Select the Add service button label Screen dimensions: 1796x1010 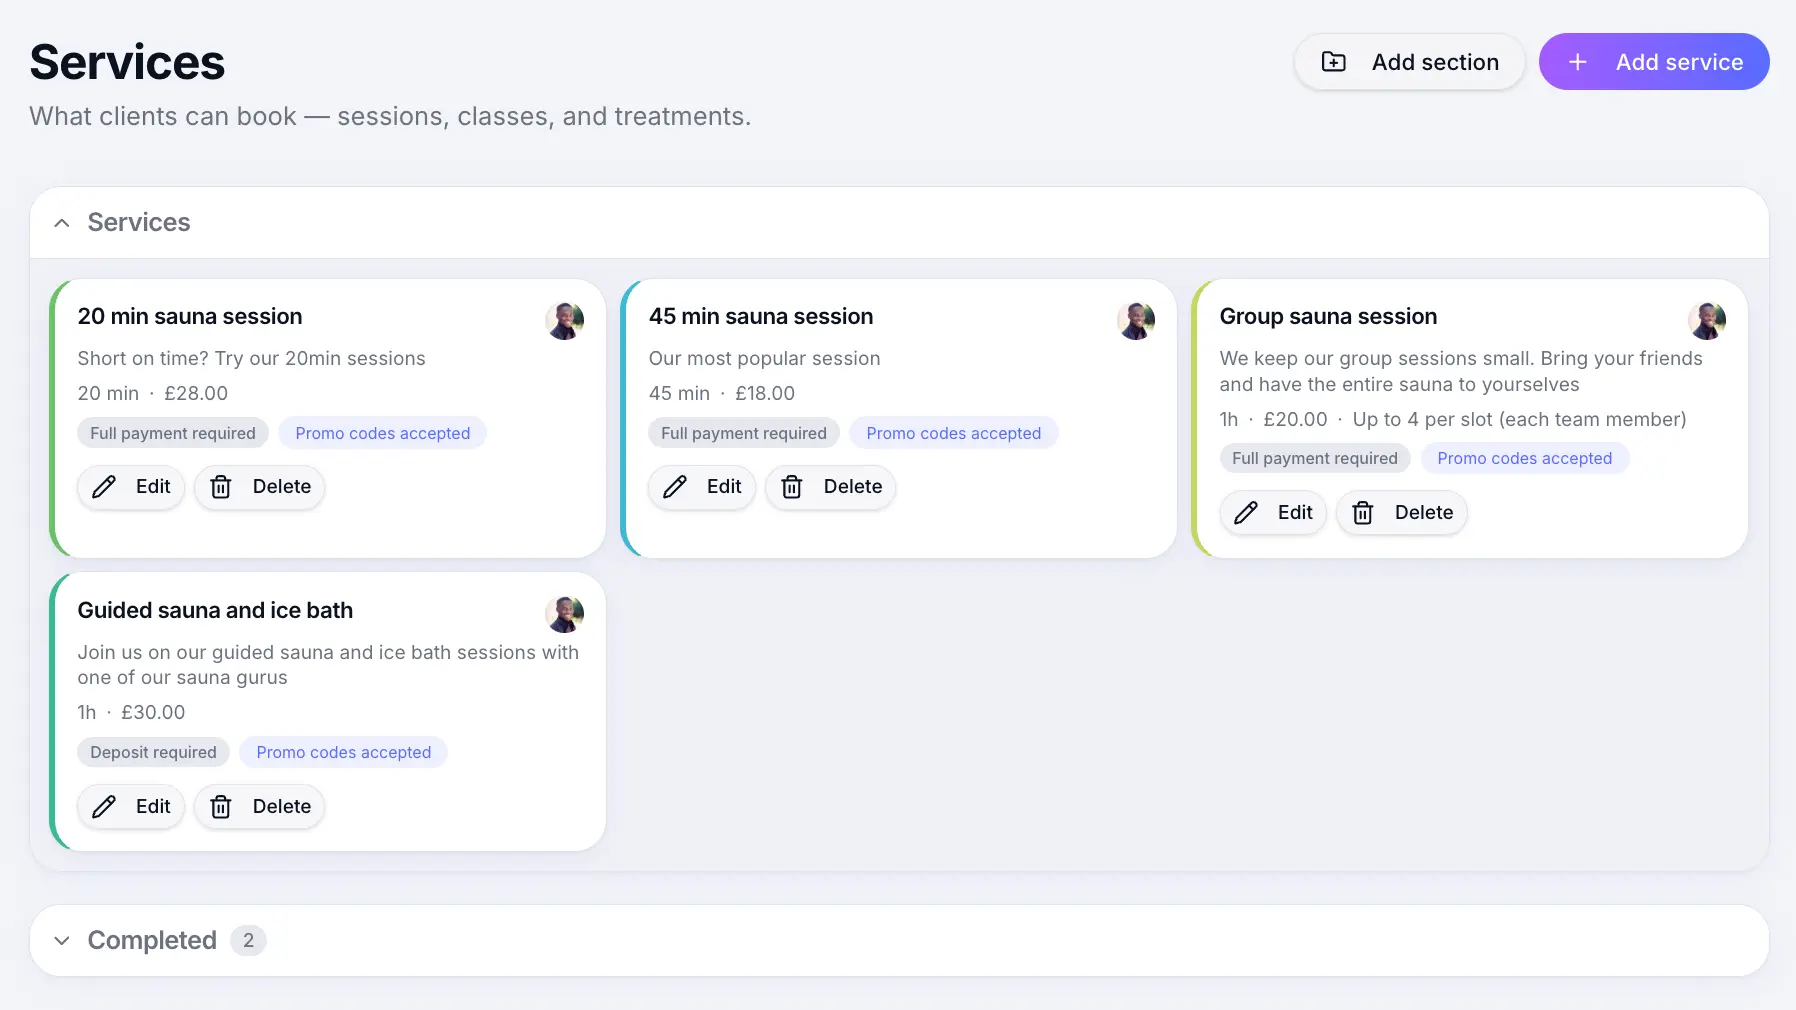point(1679,62)
